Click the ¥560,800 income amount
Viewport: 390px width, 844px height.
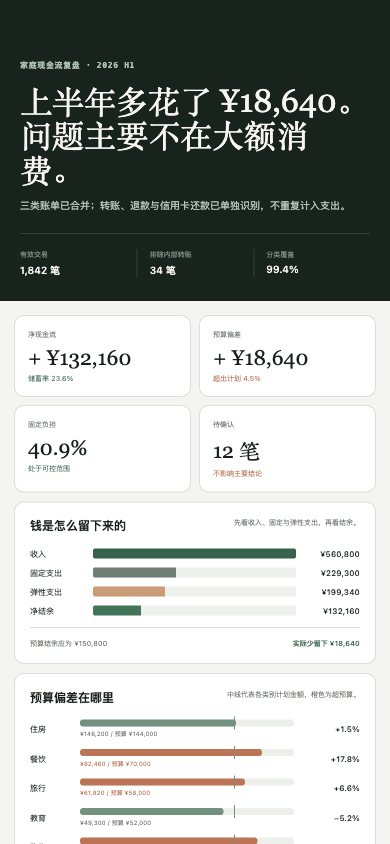click(340, 554)
